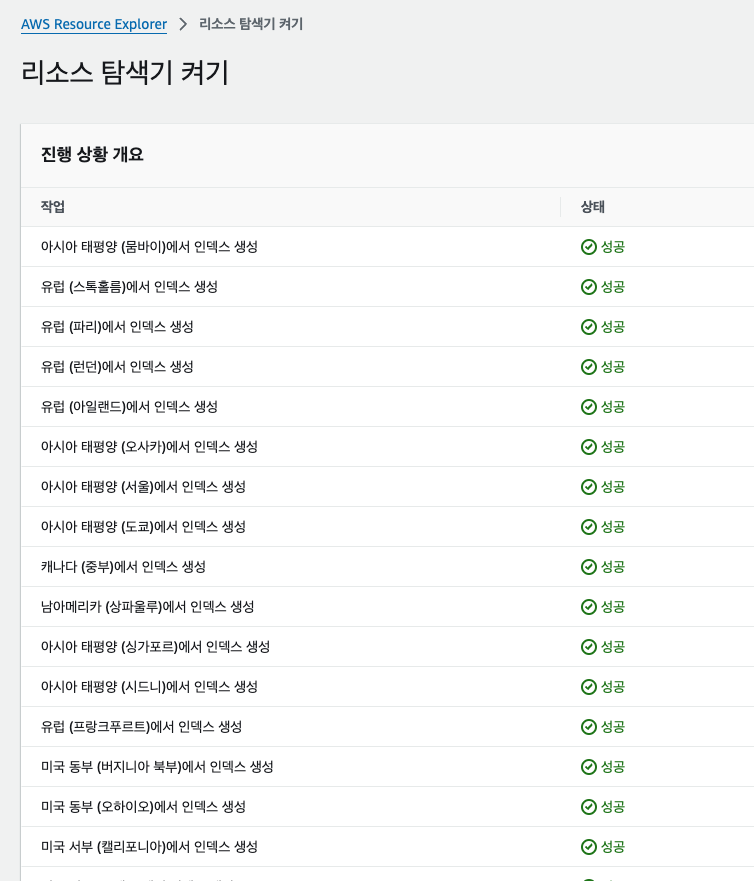Click the 성공 status text for 캘리포니아

click(612, 847)
